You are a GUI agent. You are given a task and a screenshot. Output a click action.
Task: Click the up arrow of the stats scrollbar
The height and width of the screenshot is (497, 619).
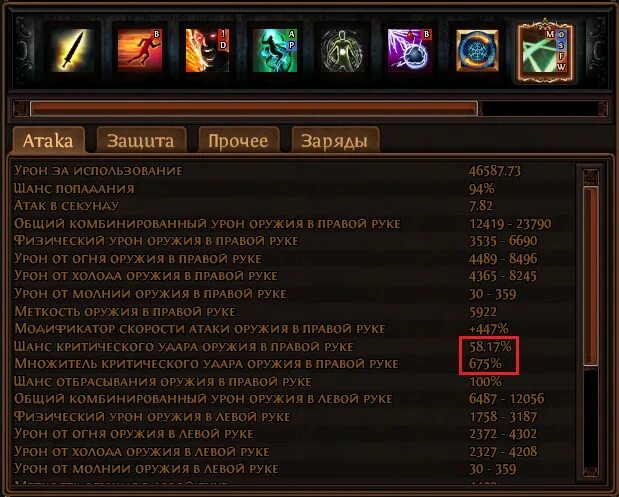pos(591,177)
